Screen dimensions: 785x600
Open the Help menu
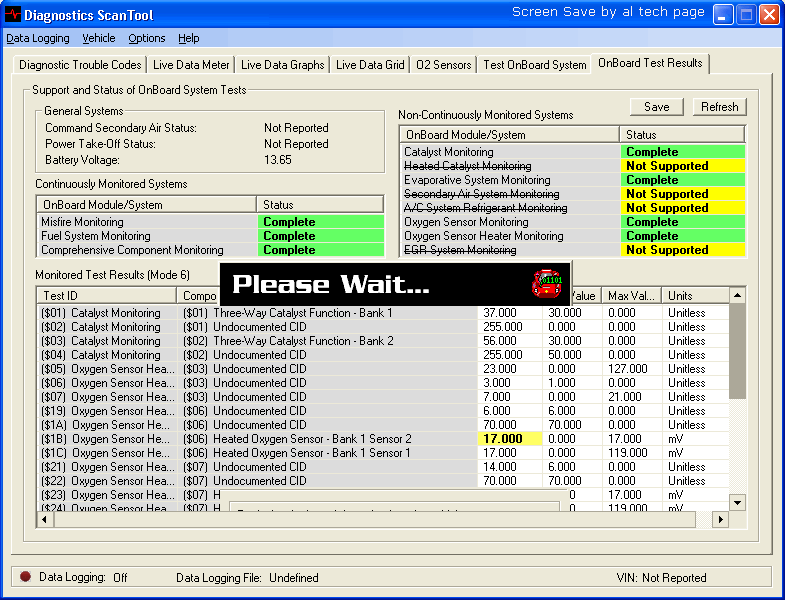click(x=189, y=38)
